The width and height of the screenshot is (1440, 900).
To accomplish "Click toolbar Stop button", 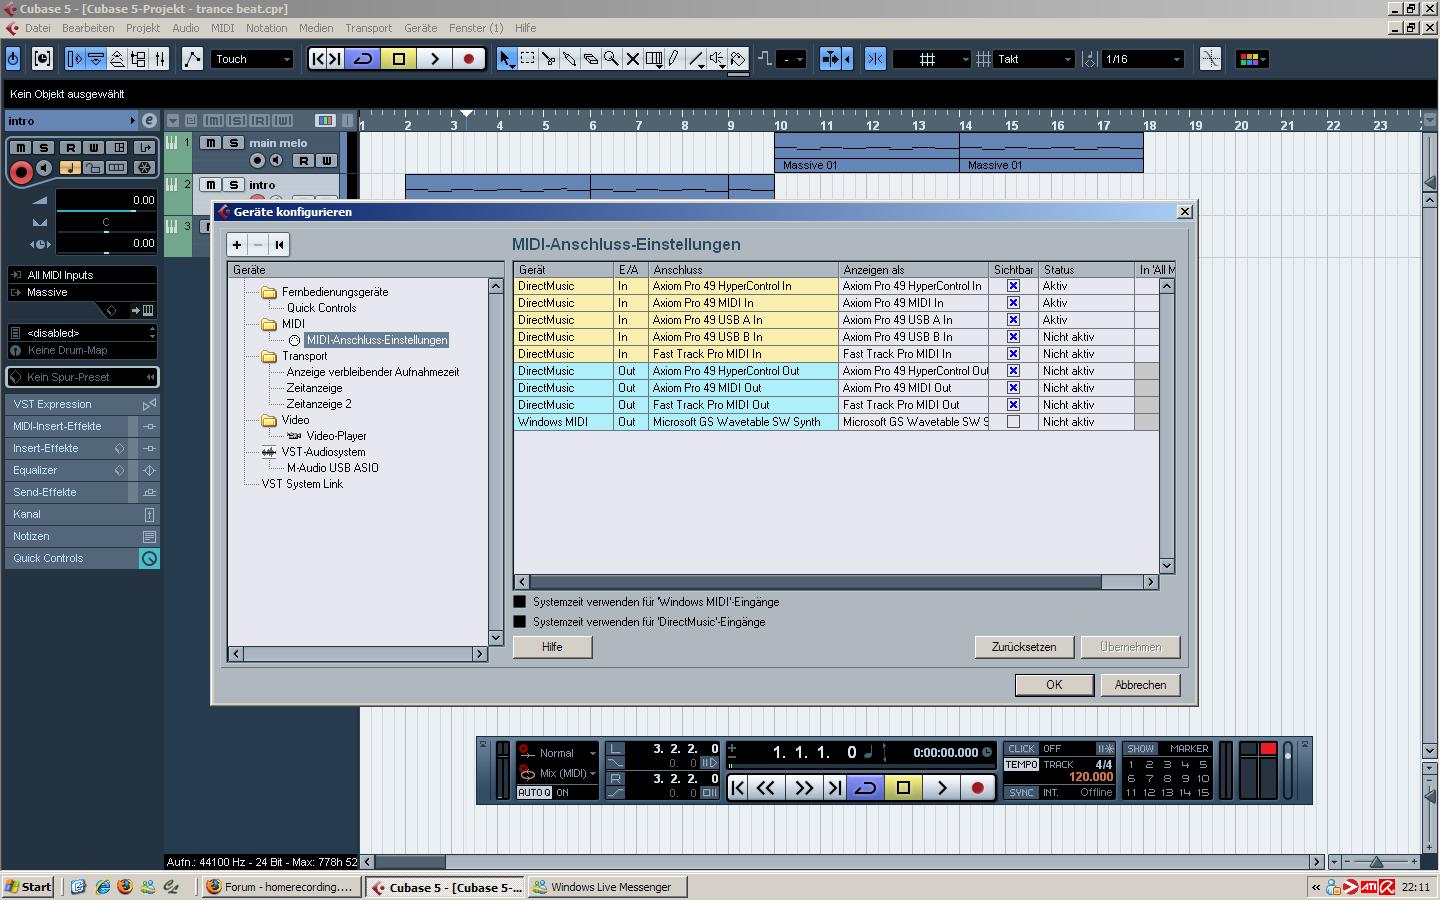I will point(399,59).
